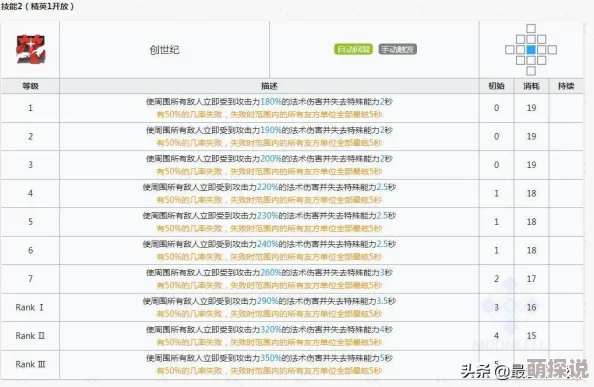This screenshot has width=594, height=387.
Task: Click the attack range grid diagram
Action: 531,50
